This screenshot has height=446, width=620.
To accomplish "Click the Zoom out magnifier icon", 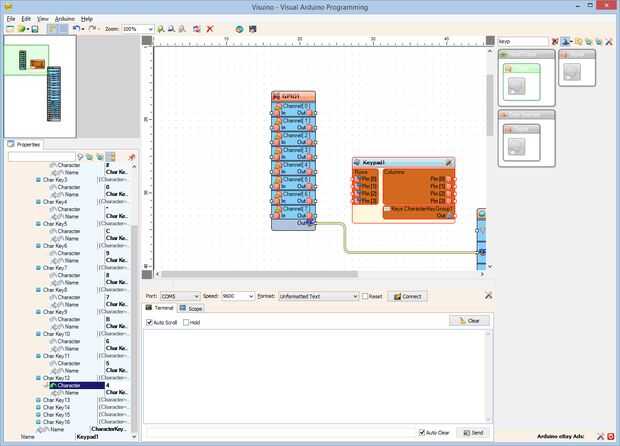I will (171, 29).
